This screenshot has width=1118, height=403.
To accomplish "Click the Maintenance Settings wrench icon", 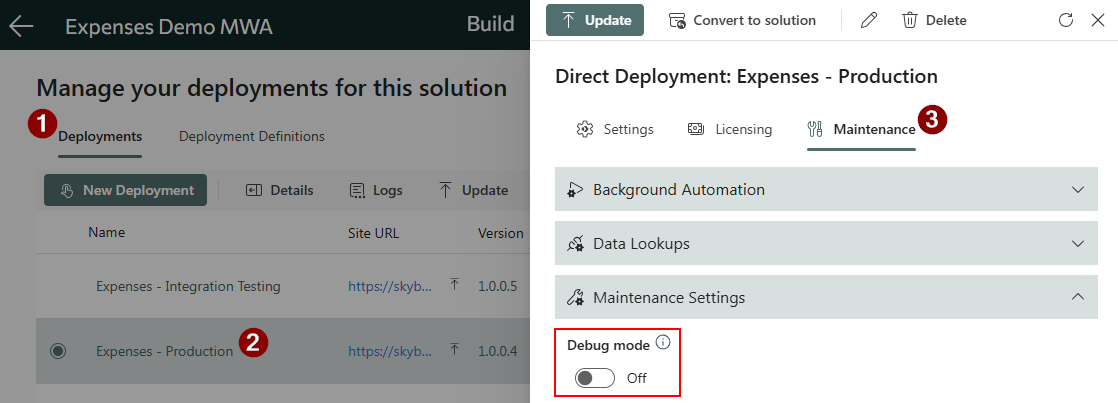I will pos(575,297).
